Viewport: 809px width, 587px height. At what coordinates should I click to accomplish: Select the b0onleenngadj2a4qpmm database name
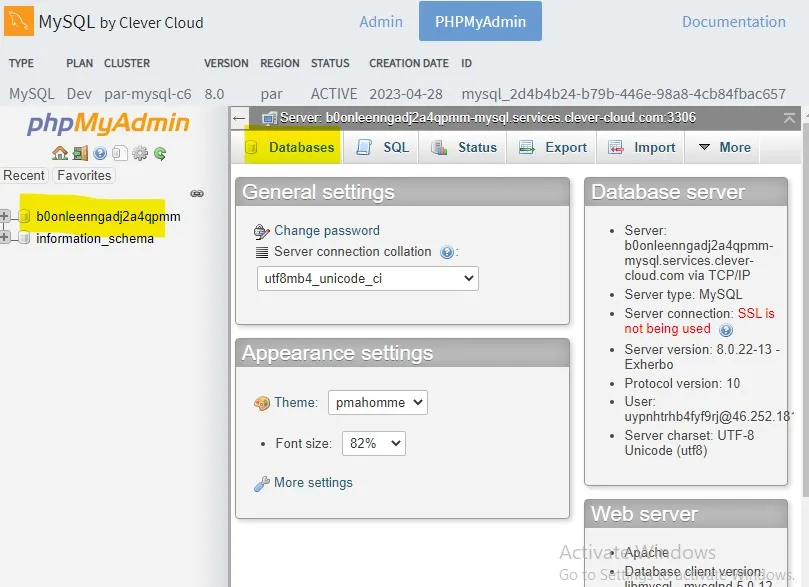[x=108, y=216]
